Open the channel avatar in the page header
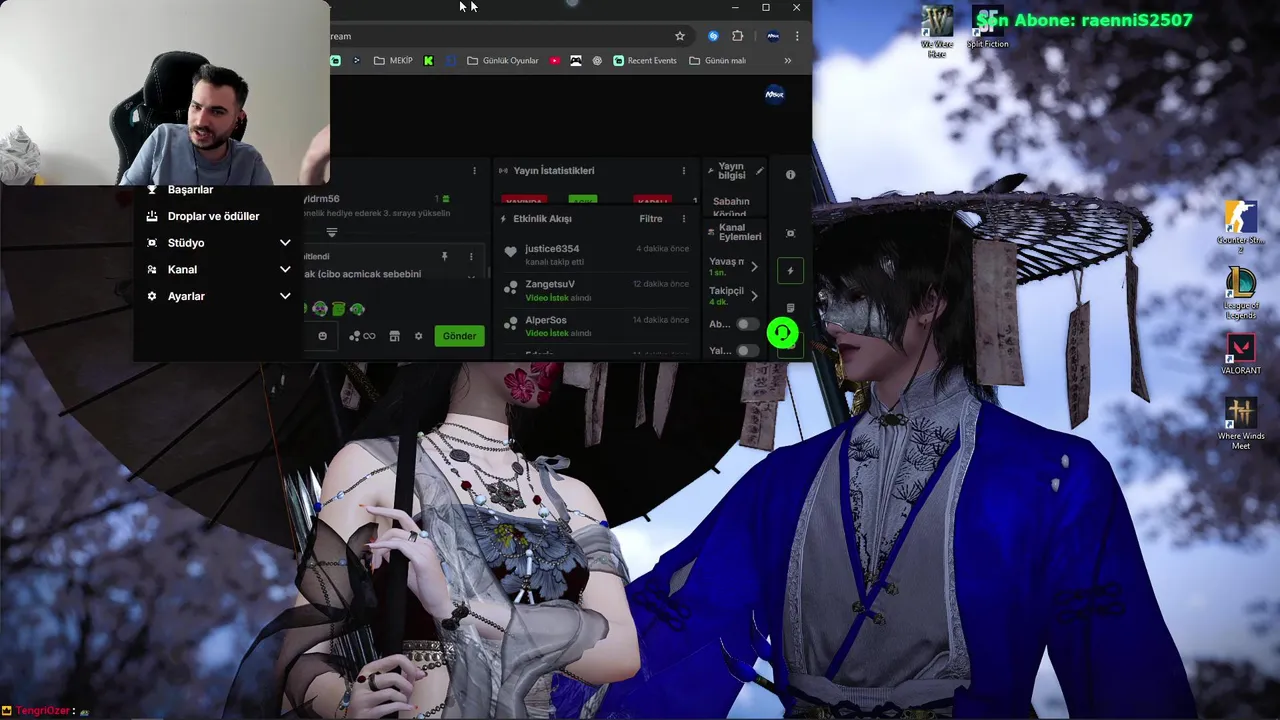 point(774,94)
